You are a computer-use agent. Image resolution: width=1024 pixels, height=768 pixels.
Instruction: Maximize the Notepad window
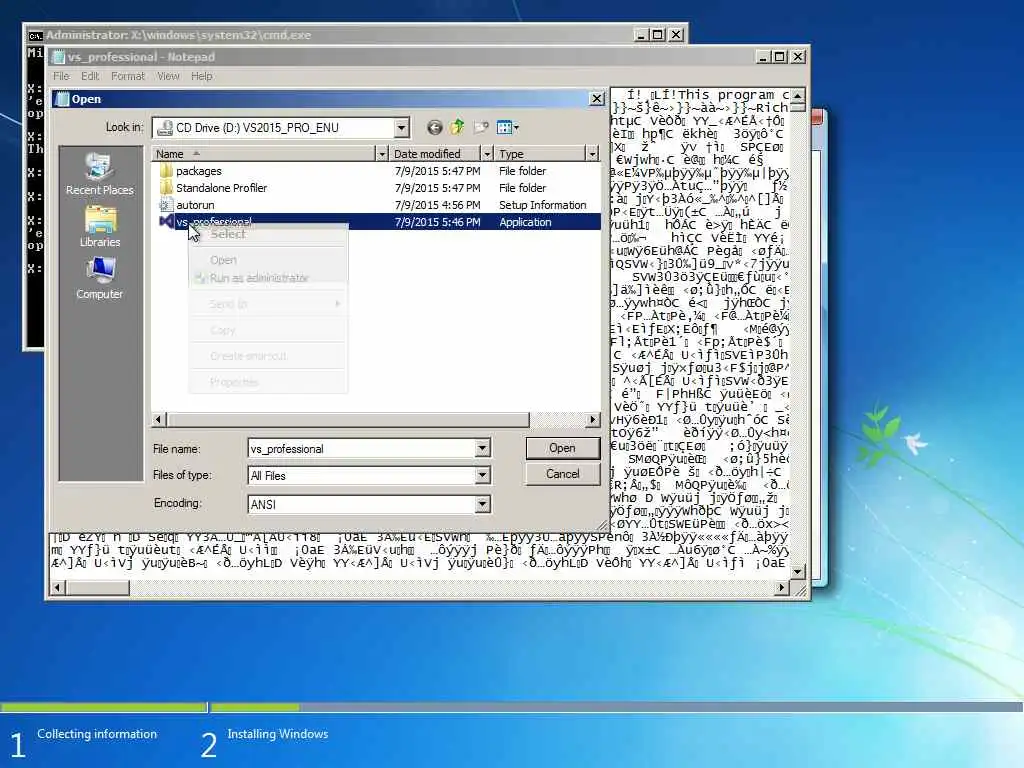[x=780, y=57]
